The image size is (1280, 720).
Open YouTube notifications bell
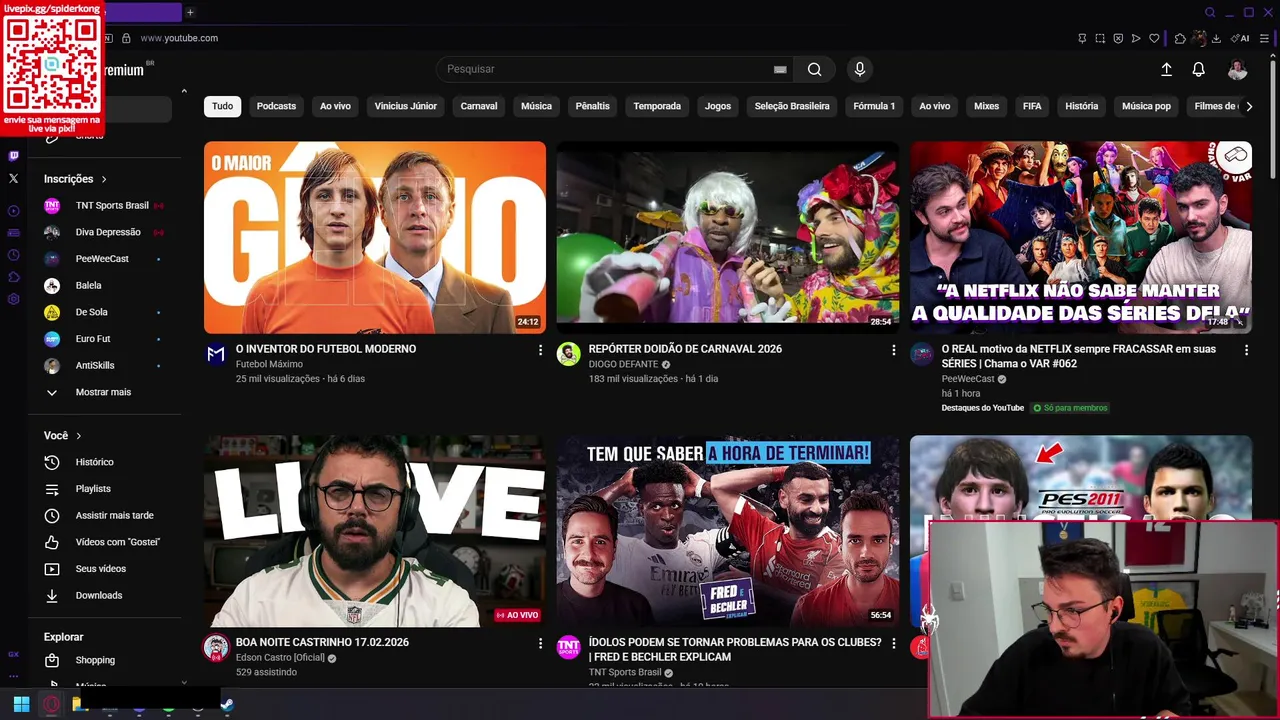[1198, 69]
